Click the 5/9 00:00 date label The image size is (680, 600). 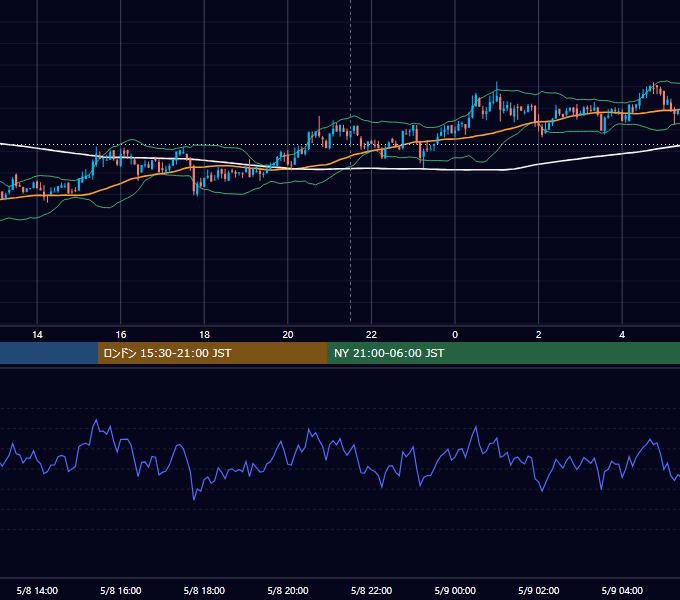455,590
